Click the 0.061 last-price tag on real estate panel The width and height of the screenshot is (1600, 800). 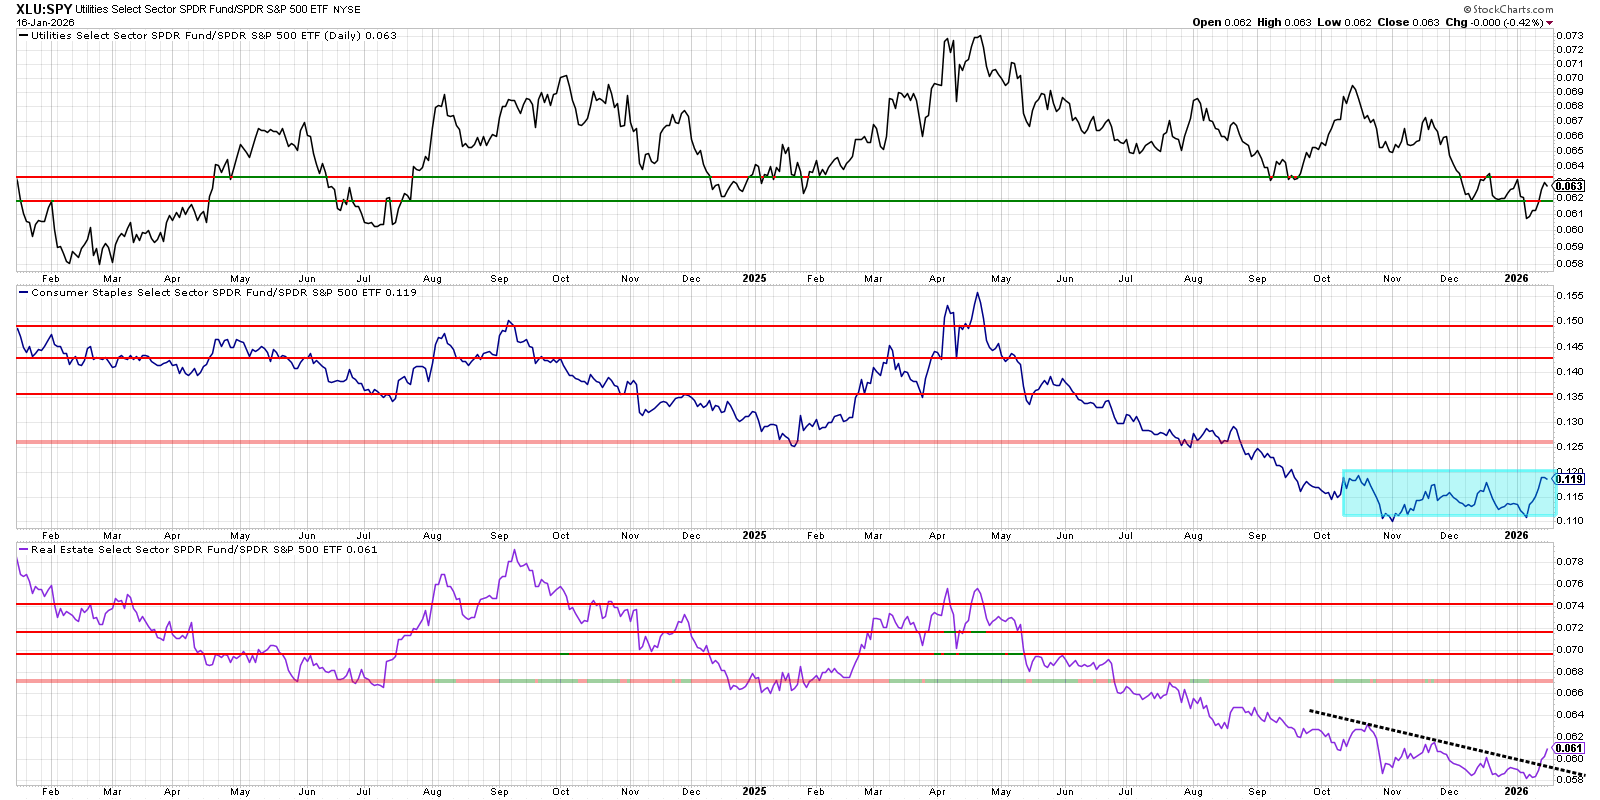tap(1570, 748)
